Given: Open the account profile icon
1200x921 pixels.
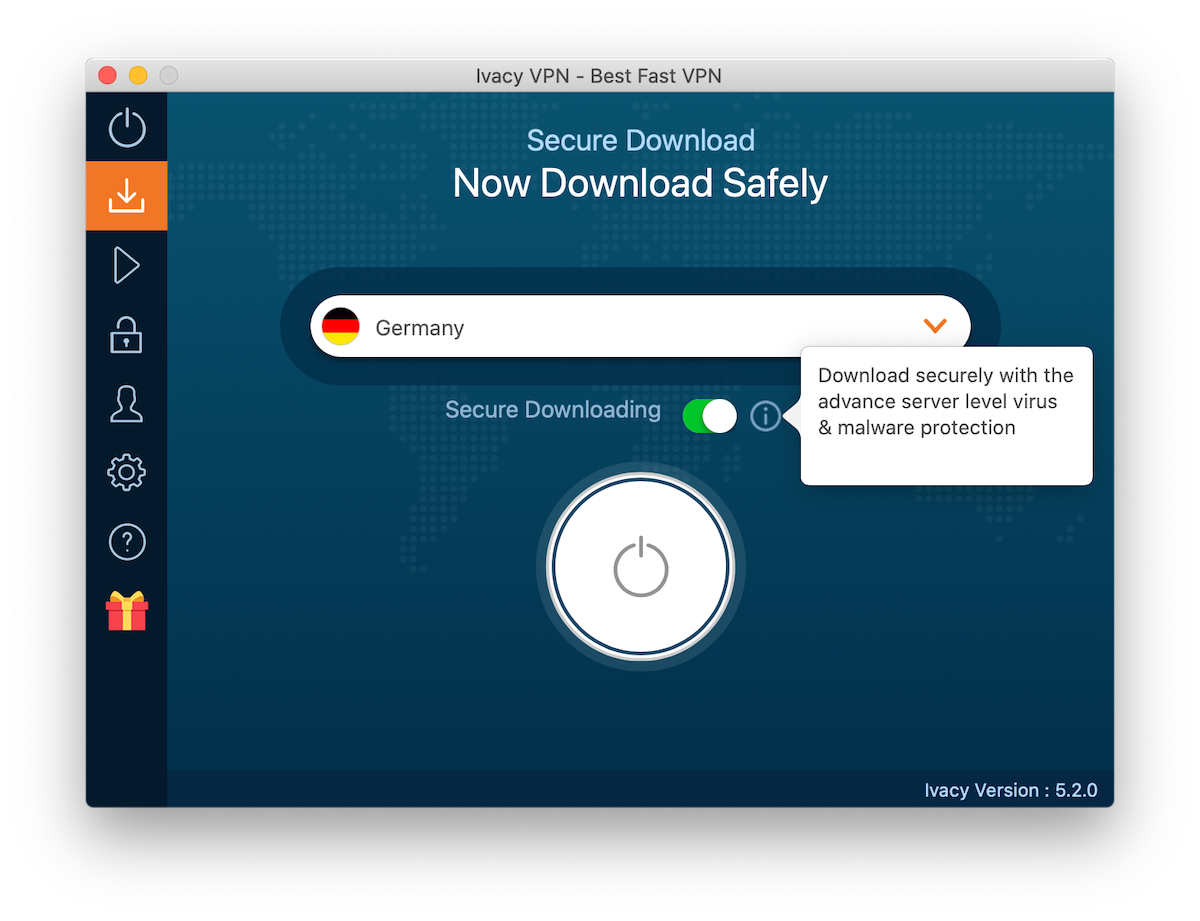Looking at the screenshot, I should click(126, 403).
